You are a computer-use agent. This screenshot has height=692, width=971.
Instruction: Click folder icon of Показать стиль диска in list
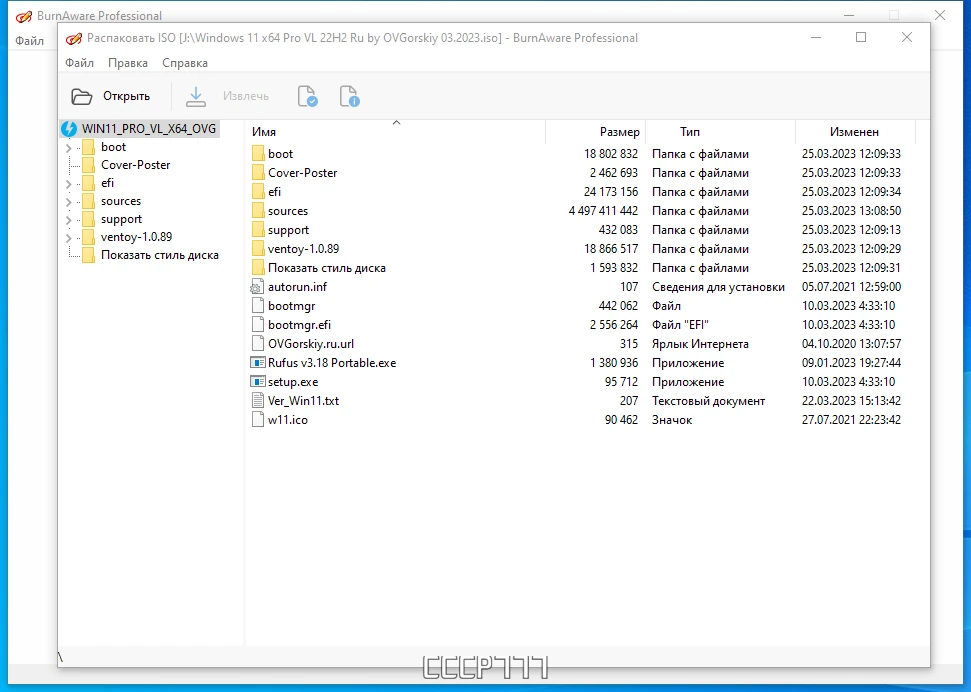(258, 268)
